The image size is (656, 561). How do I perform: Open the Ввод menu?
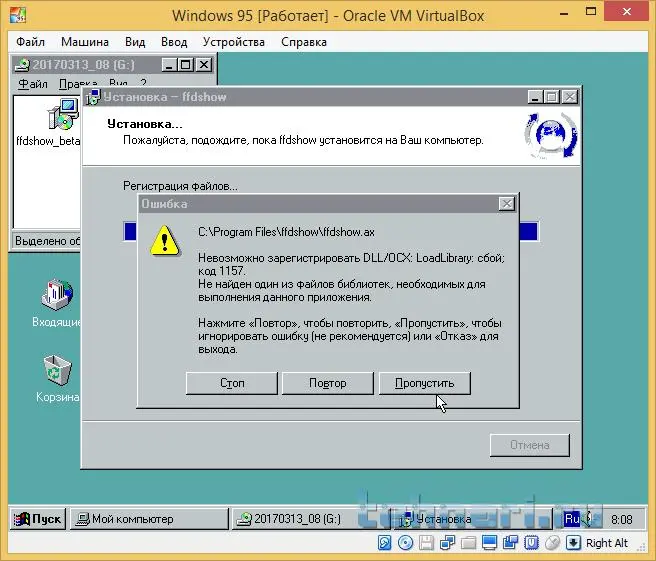pyautogui.click(x=174, y=42)
